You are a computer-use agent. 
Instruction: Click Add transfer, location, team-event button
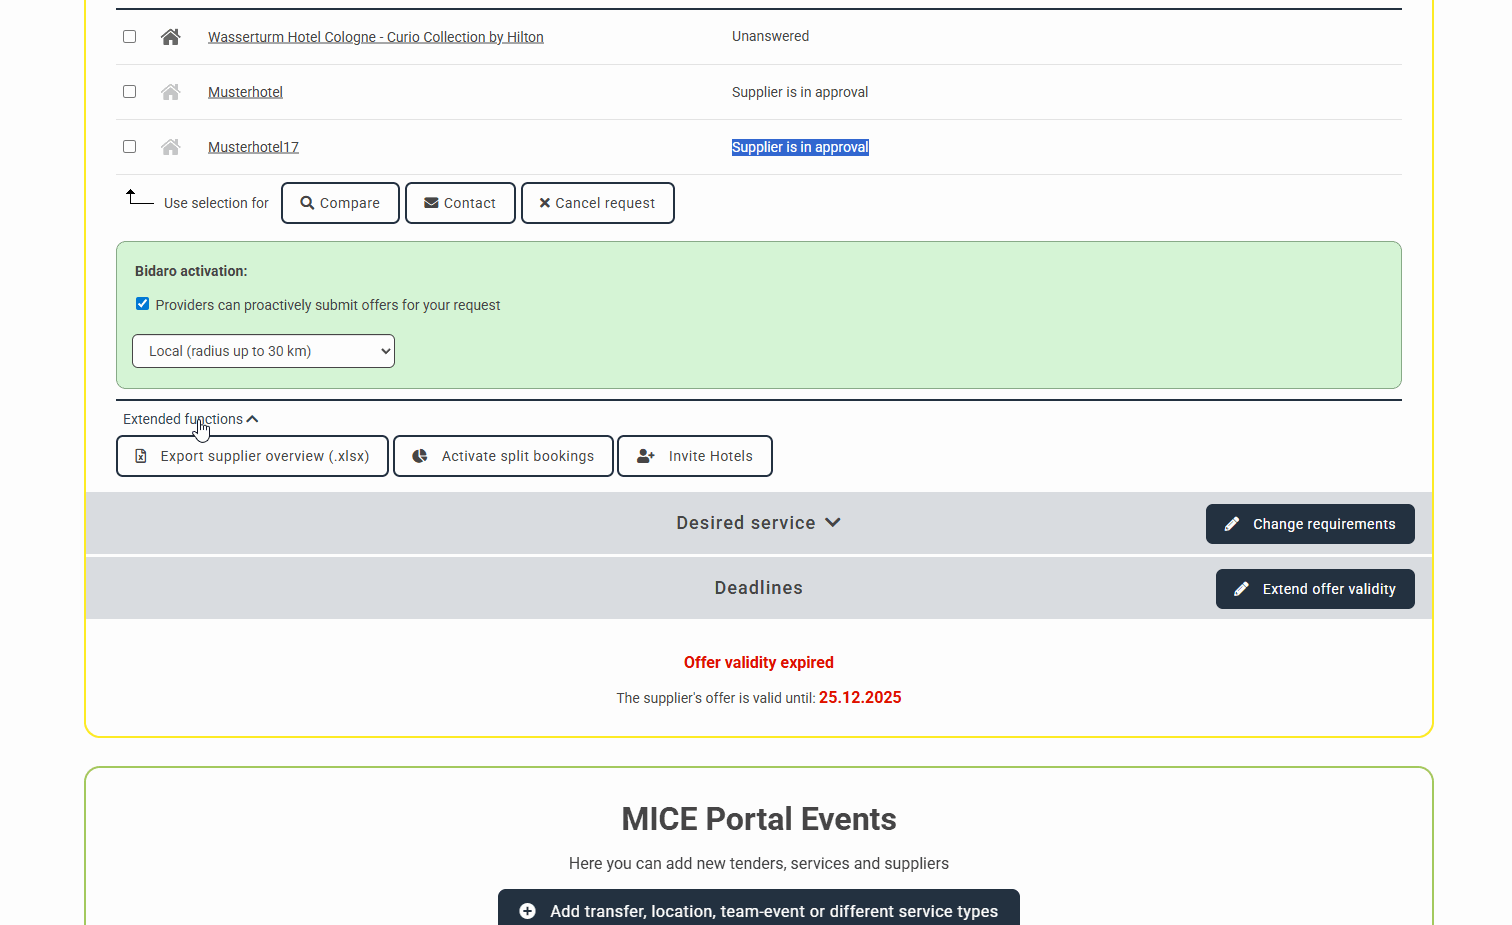point(759,911)
